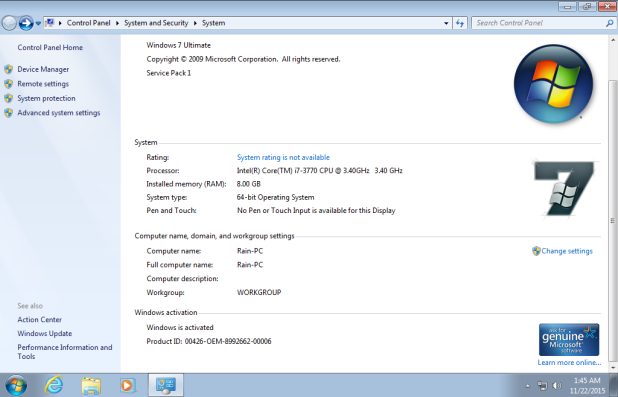Viewport: 618px width, 397px height.
Task: Click the shield icon beside System protection
Action: 9,99
